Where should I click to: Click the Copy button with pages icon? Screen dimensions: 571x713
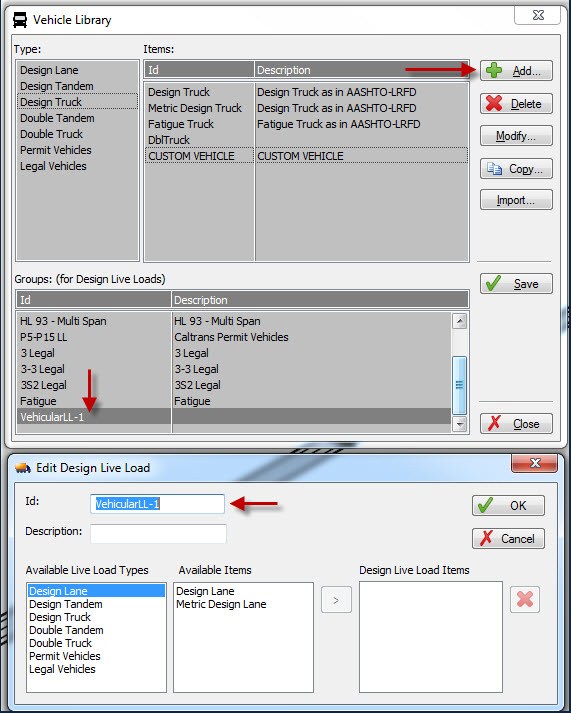point(516,169)
